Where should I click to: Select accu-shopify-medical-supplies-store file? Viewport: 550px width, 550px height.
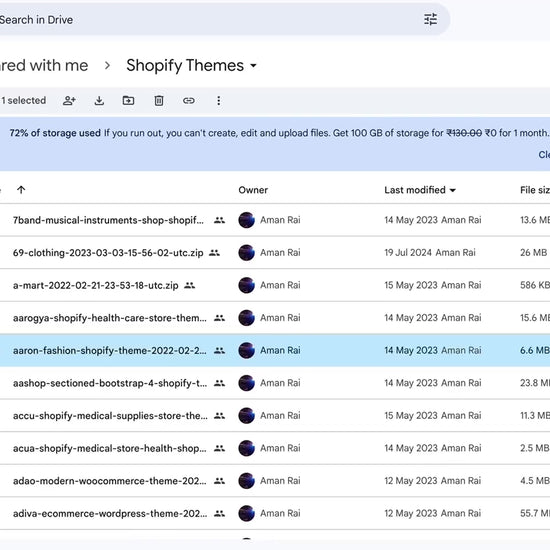(110, 416)
